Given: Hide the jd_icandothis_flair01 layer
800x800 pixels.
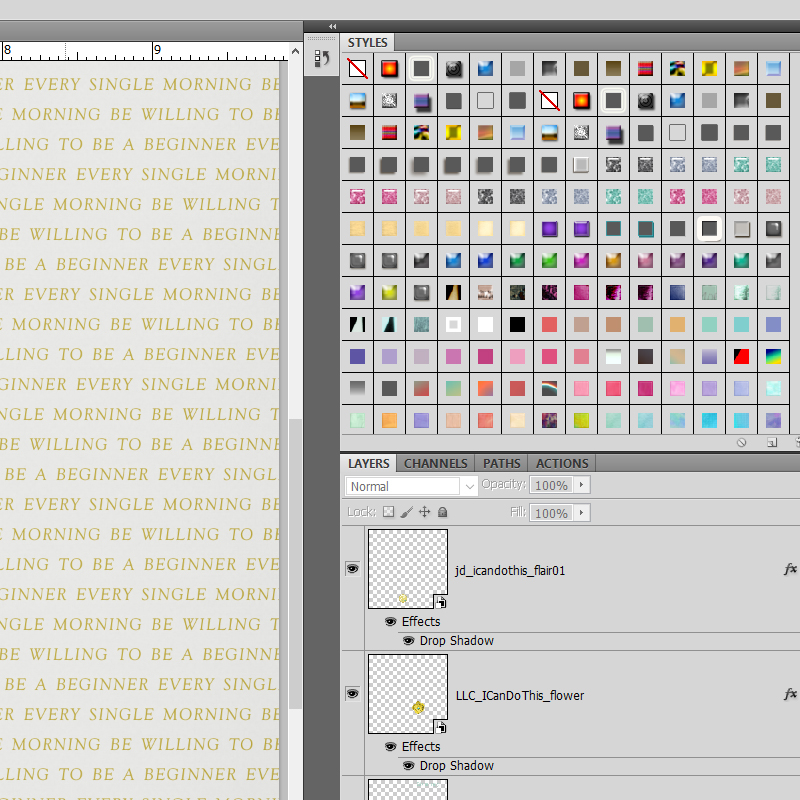Looking at the screenshot, I should click(352, 569).
